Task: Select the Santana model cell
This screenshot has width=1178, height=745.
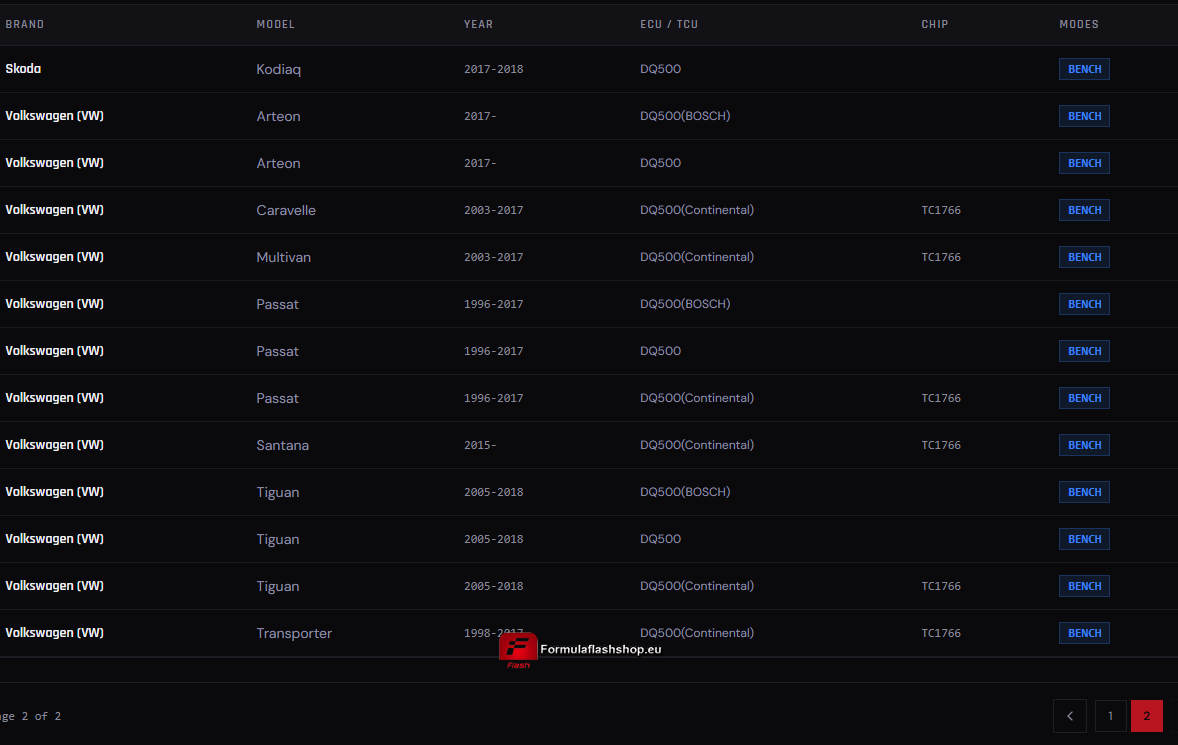Action: pyautogui.click(x=282, y=445)
